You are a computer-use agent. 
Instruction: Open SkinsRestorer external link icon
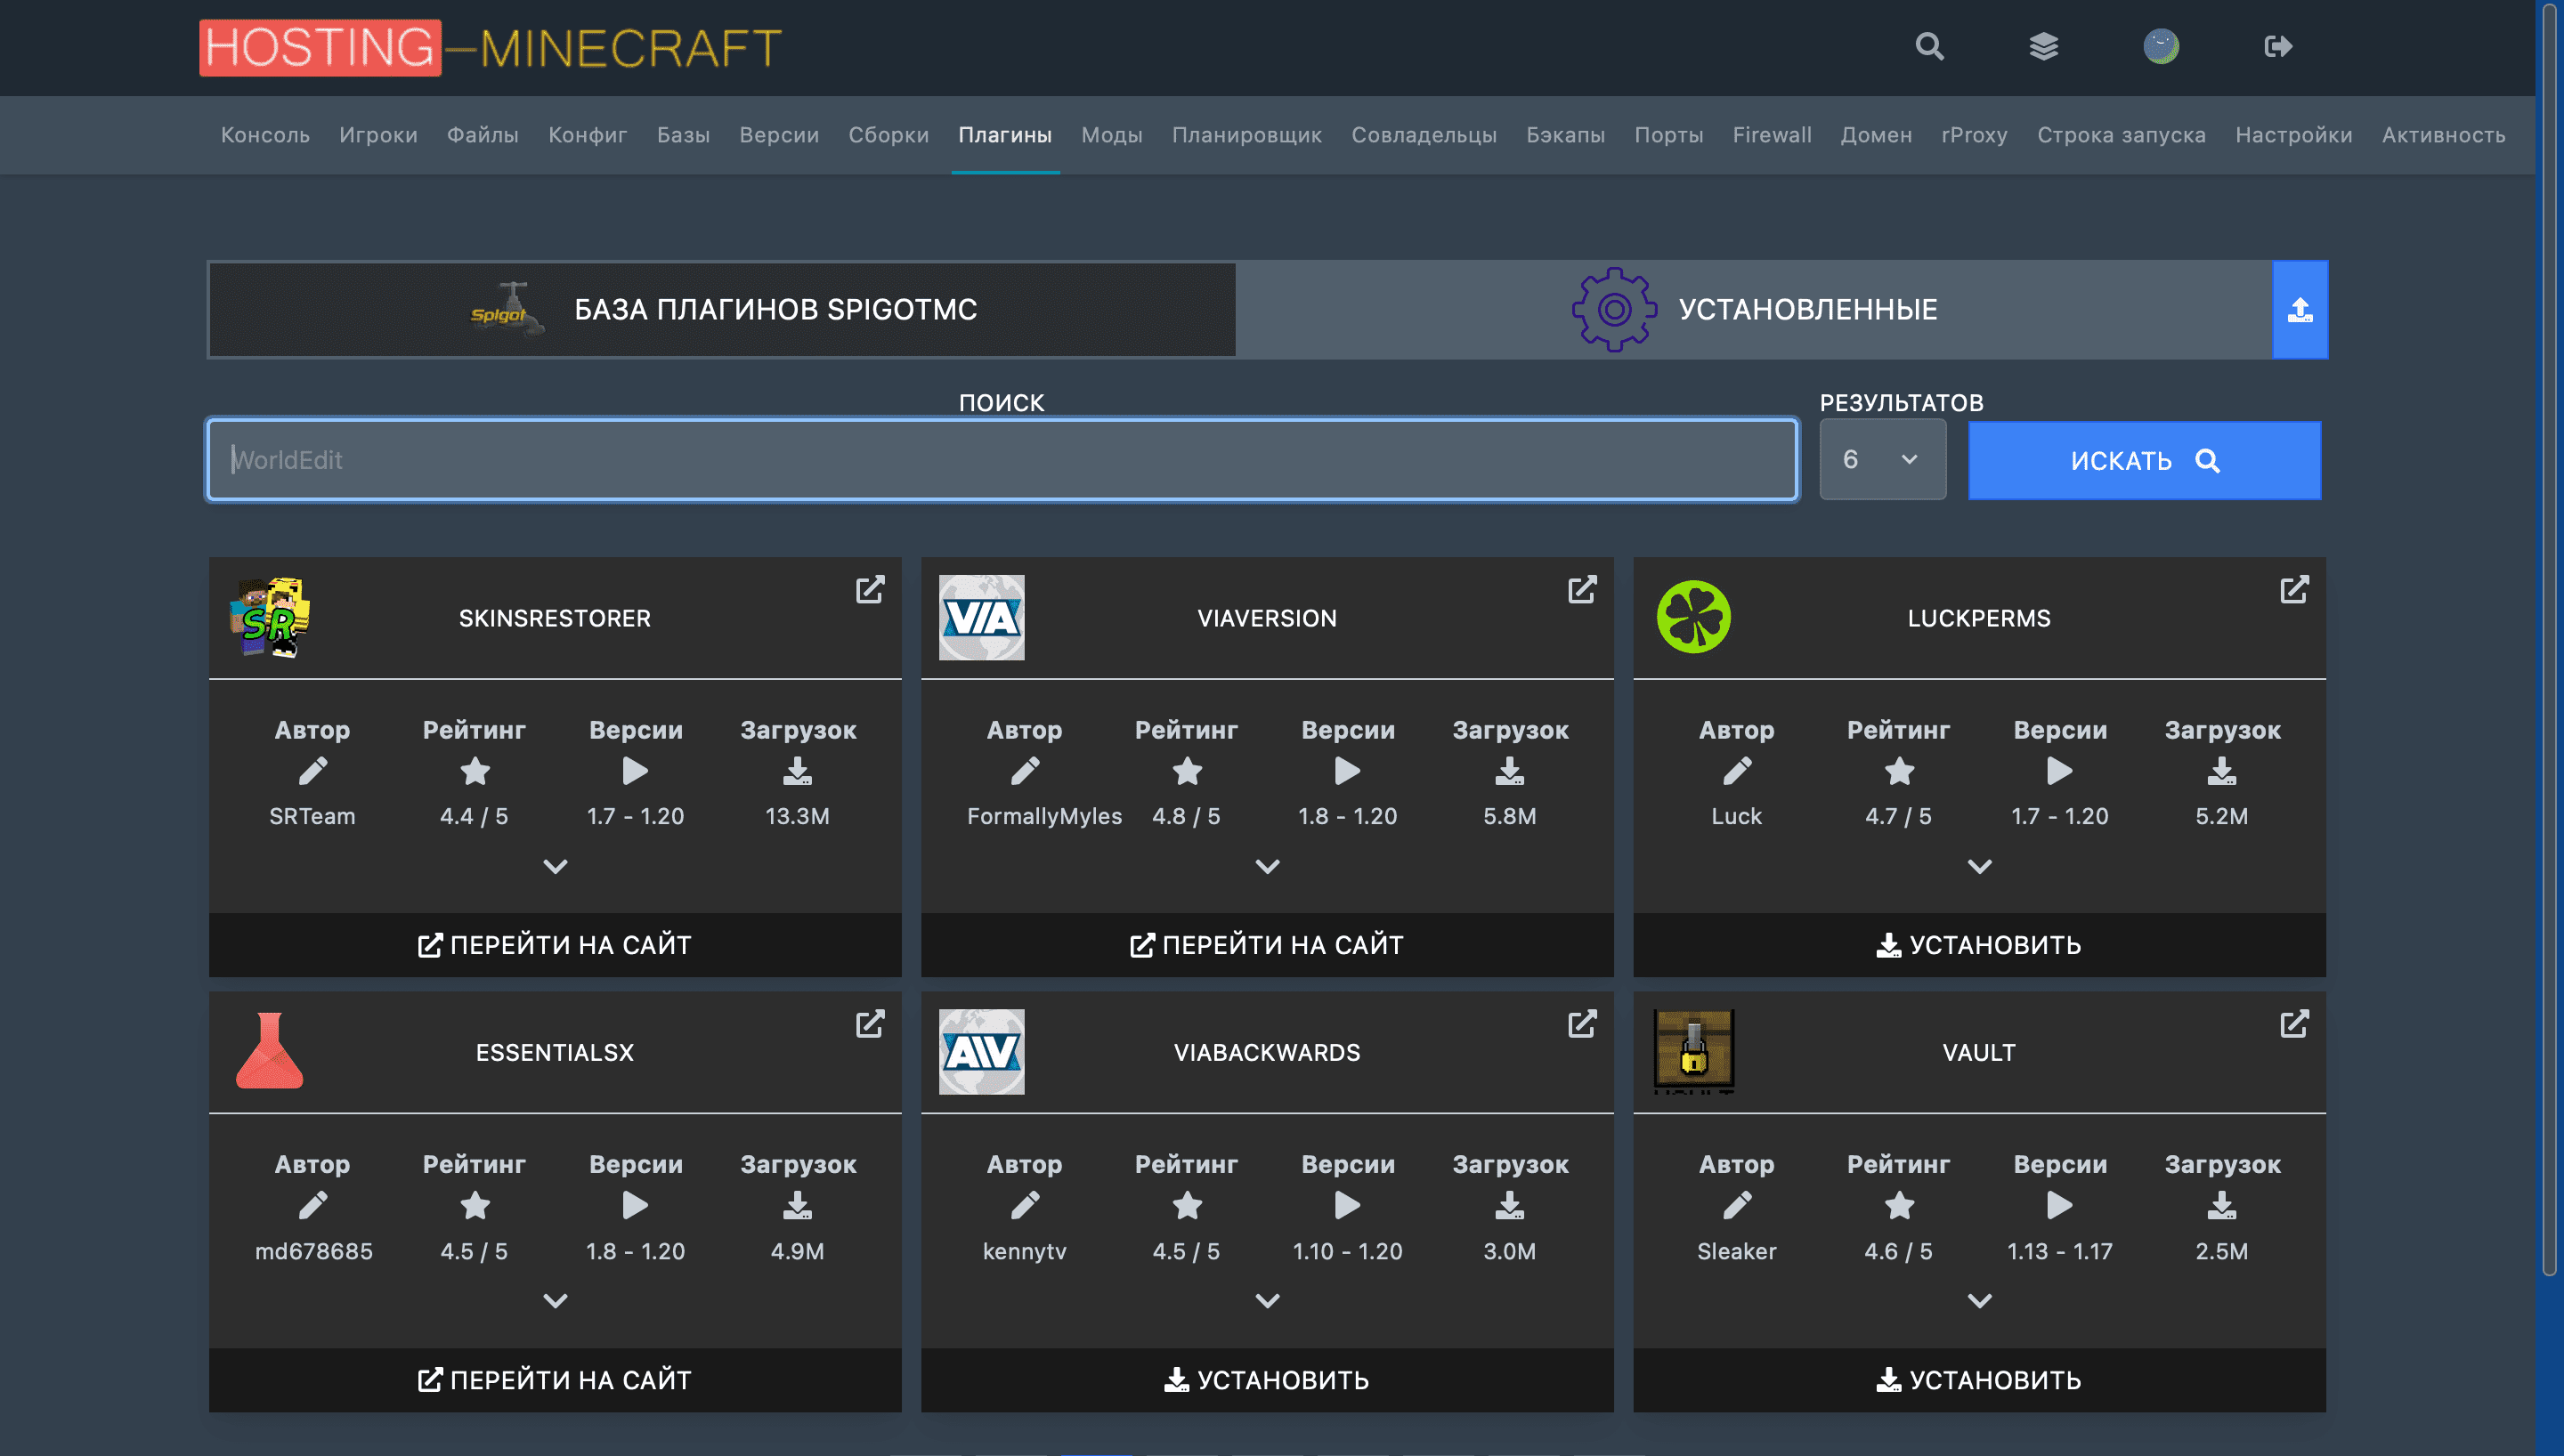pos(870,590)
